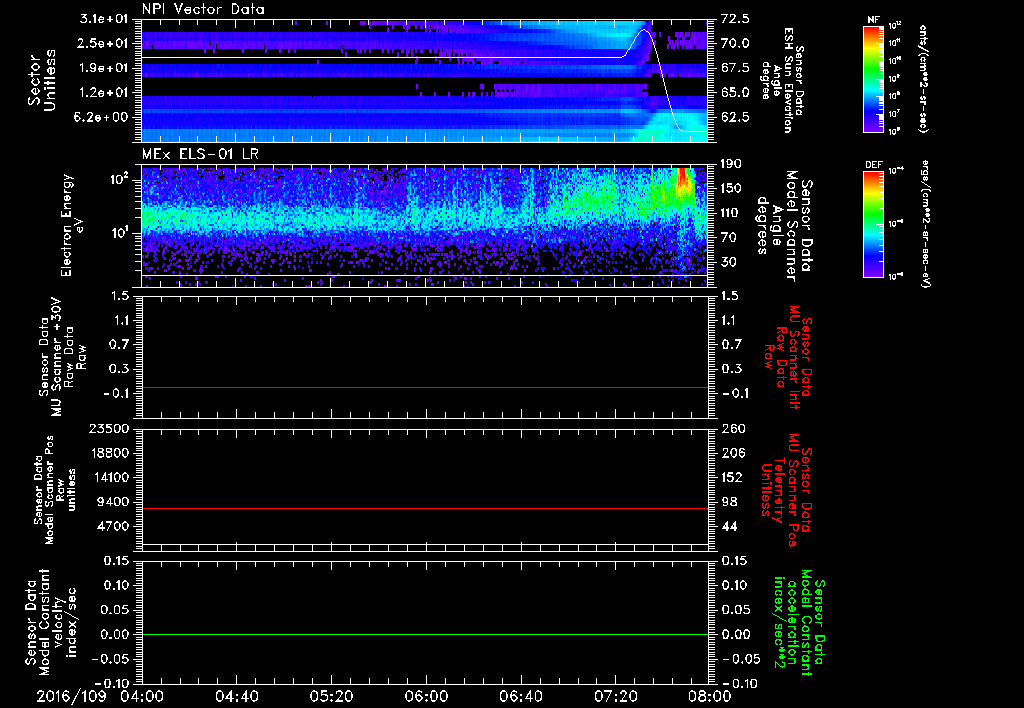
Task: Select the NPI Vector Data panel title
Action: 202,10
